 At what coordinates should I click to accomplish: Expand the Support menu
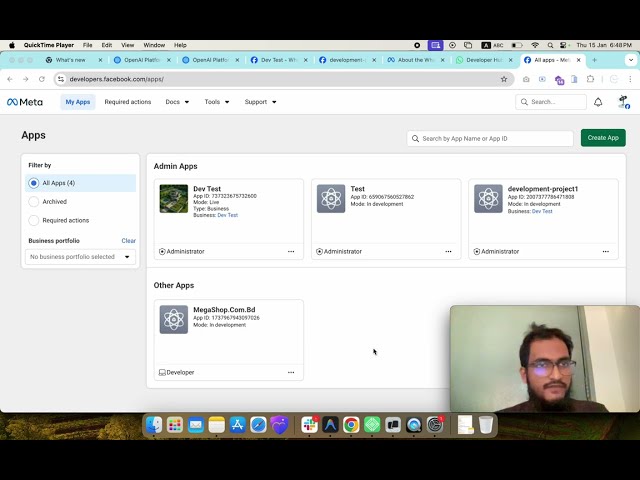[260, 102]
